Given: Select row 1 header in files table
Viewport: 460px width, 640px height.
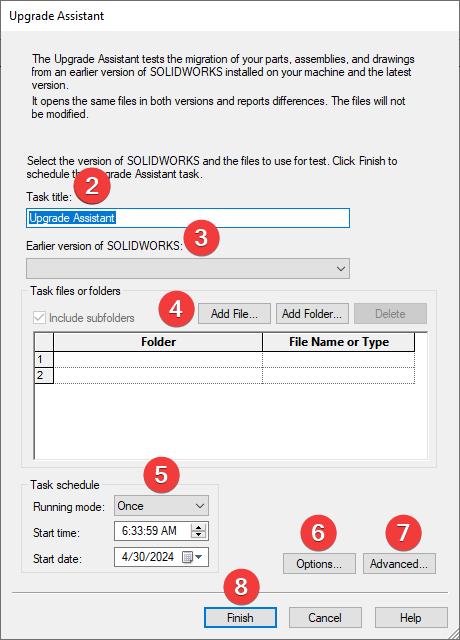Looking at the screenshot, I should point(44,359).
